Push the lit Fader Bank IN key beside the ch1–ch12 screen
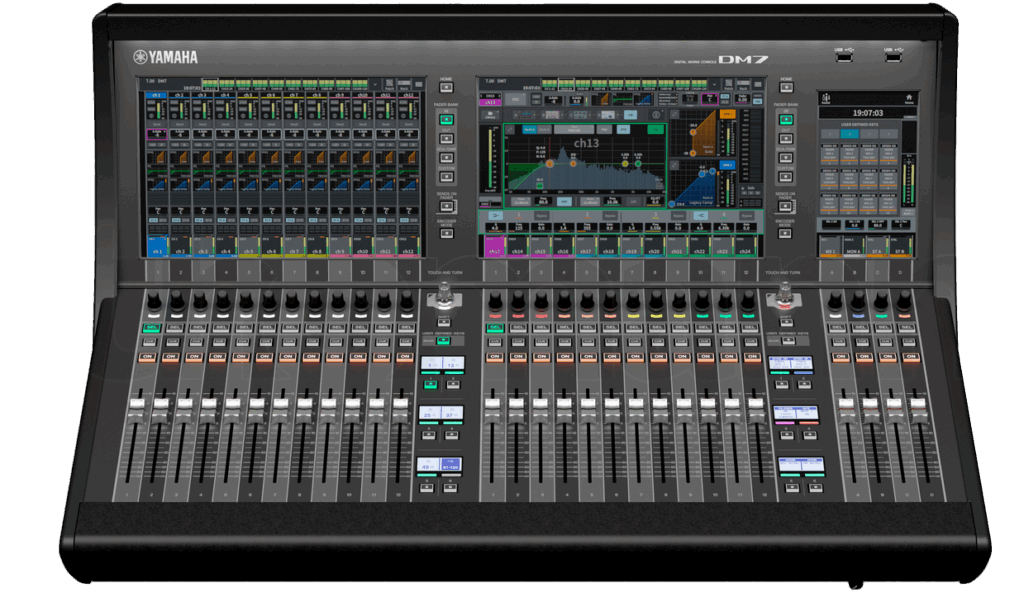 447,119
